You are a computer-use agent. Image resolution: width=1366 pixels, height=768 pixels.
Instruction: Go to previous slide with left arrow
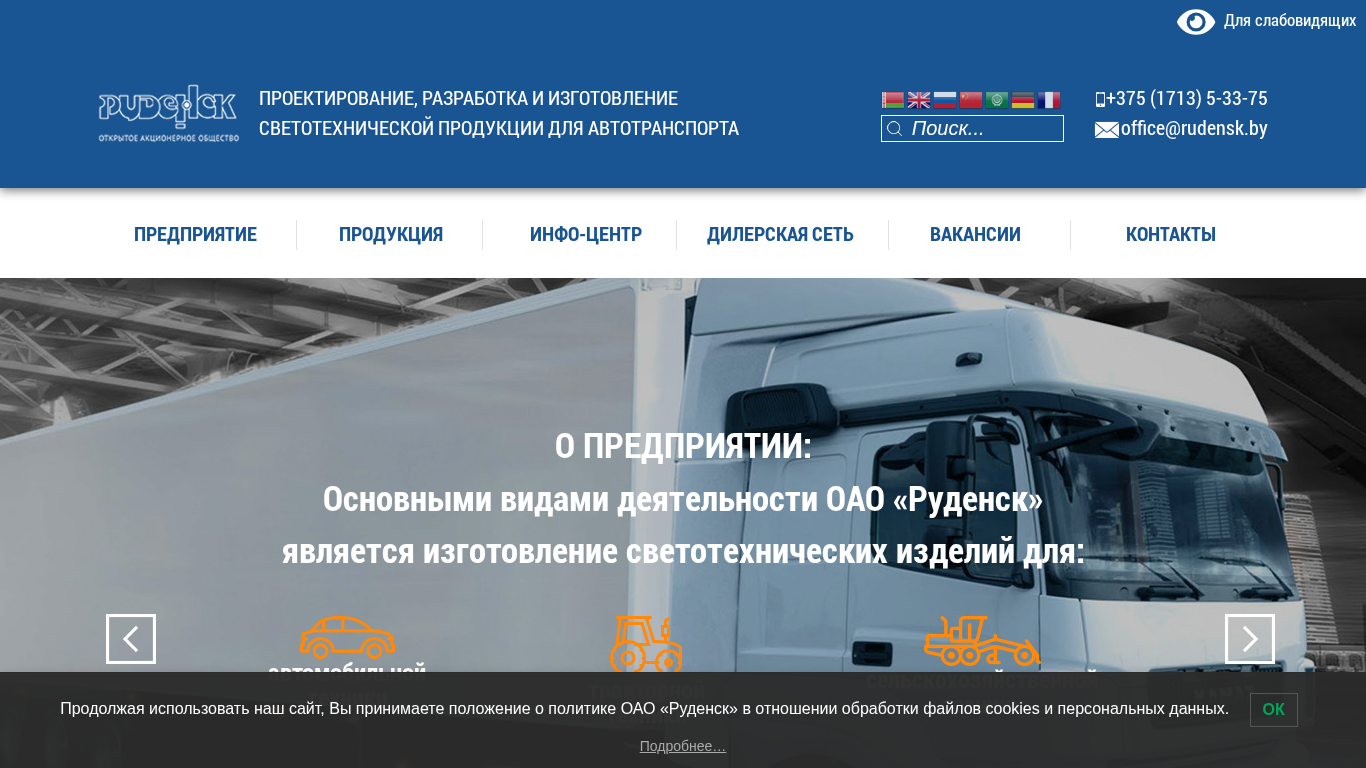tap(131, 639)
